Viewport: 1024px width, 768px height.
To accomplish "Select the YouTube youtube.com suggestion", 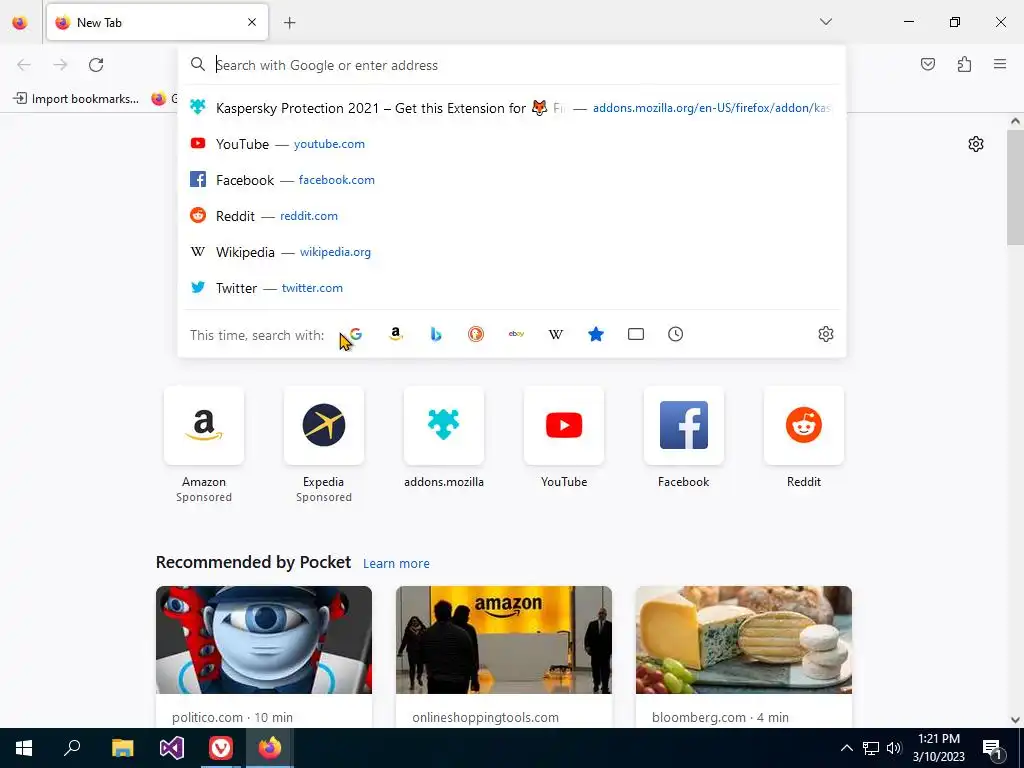I will click(511, 144).
